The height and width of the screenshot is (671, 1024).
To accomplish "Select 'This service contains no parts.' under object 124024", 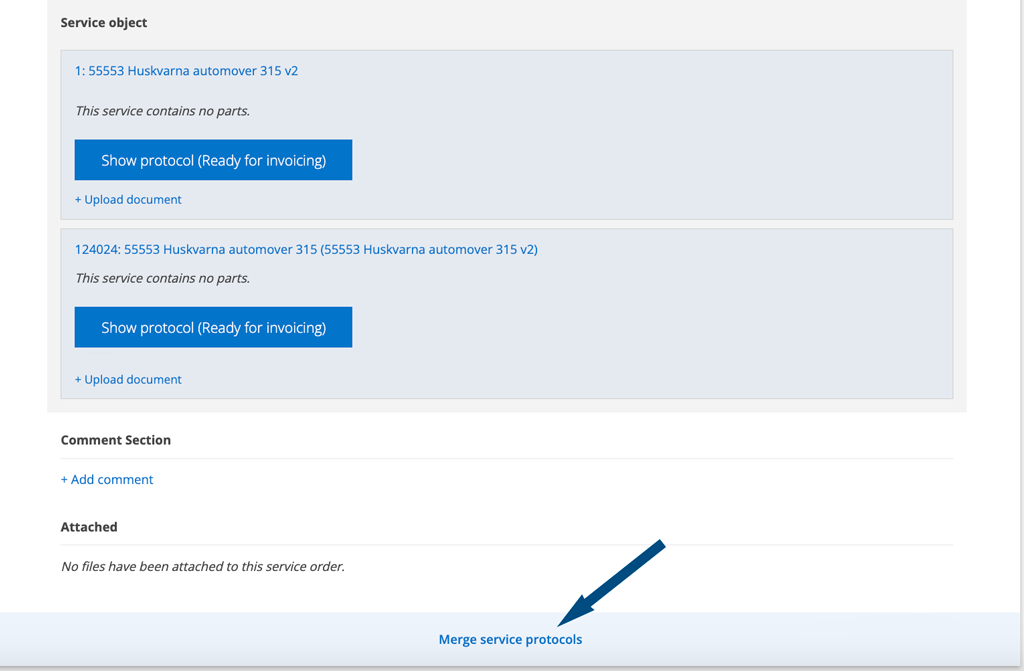I will [x=163, y=278].
